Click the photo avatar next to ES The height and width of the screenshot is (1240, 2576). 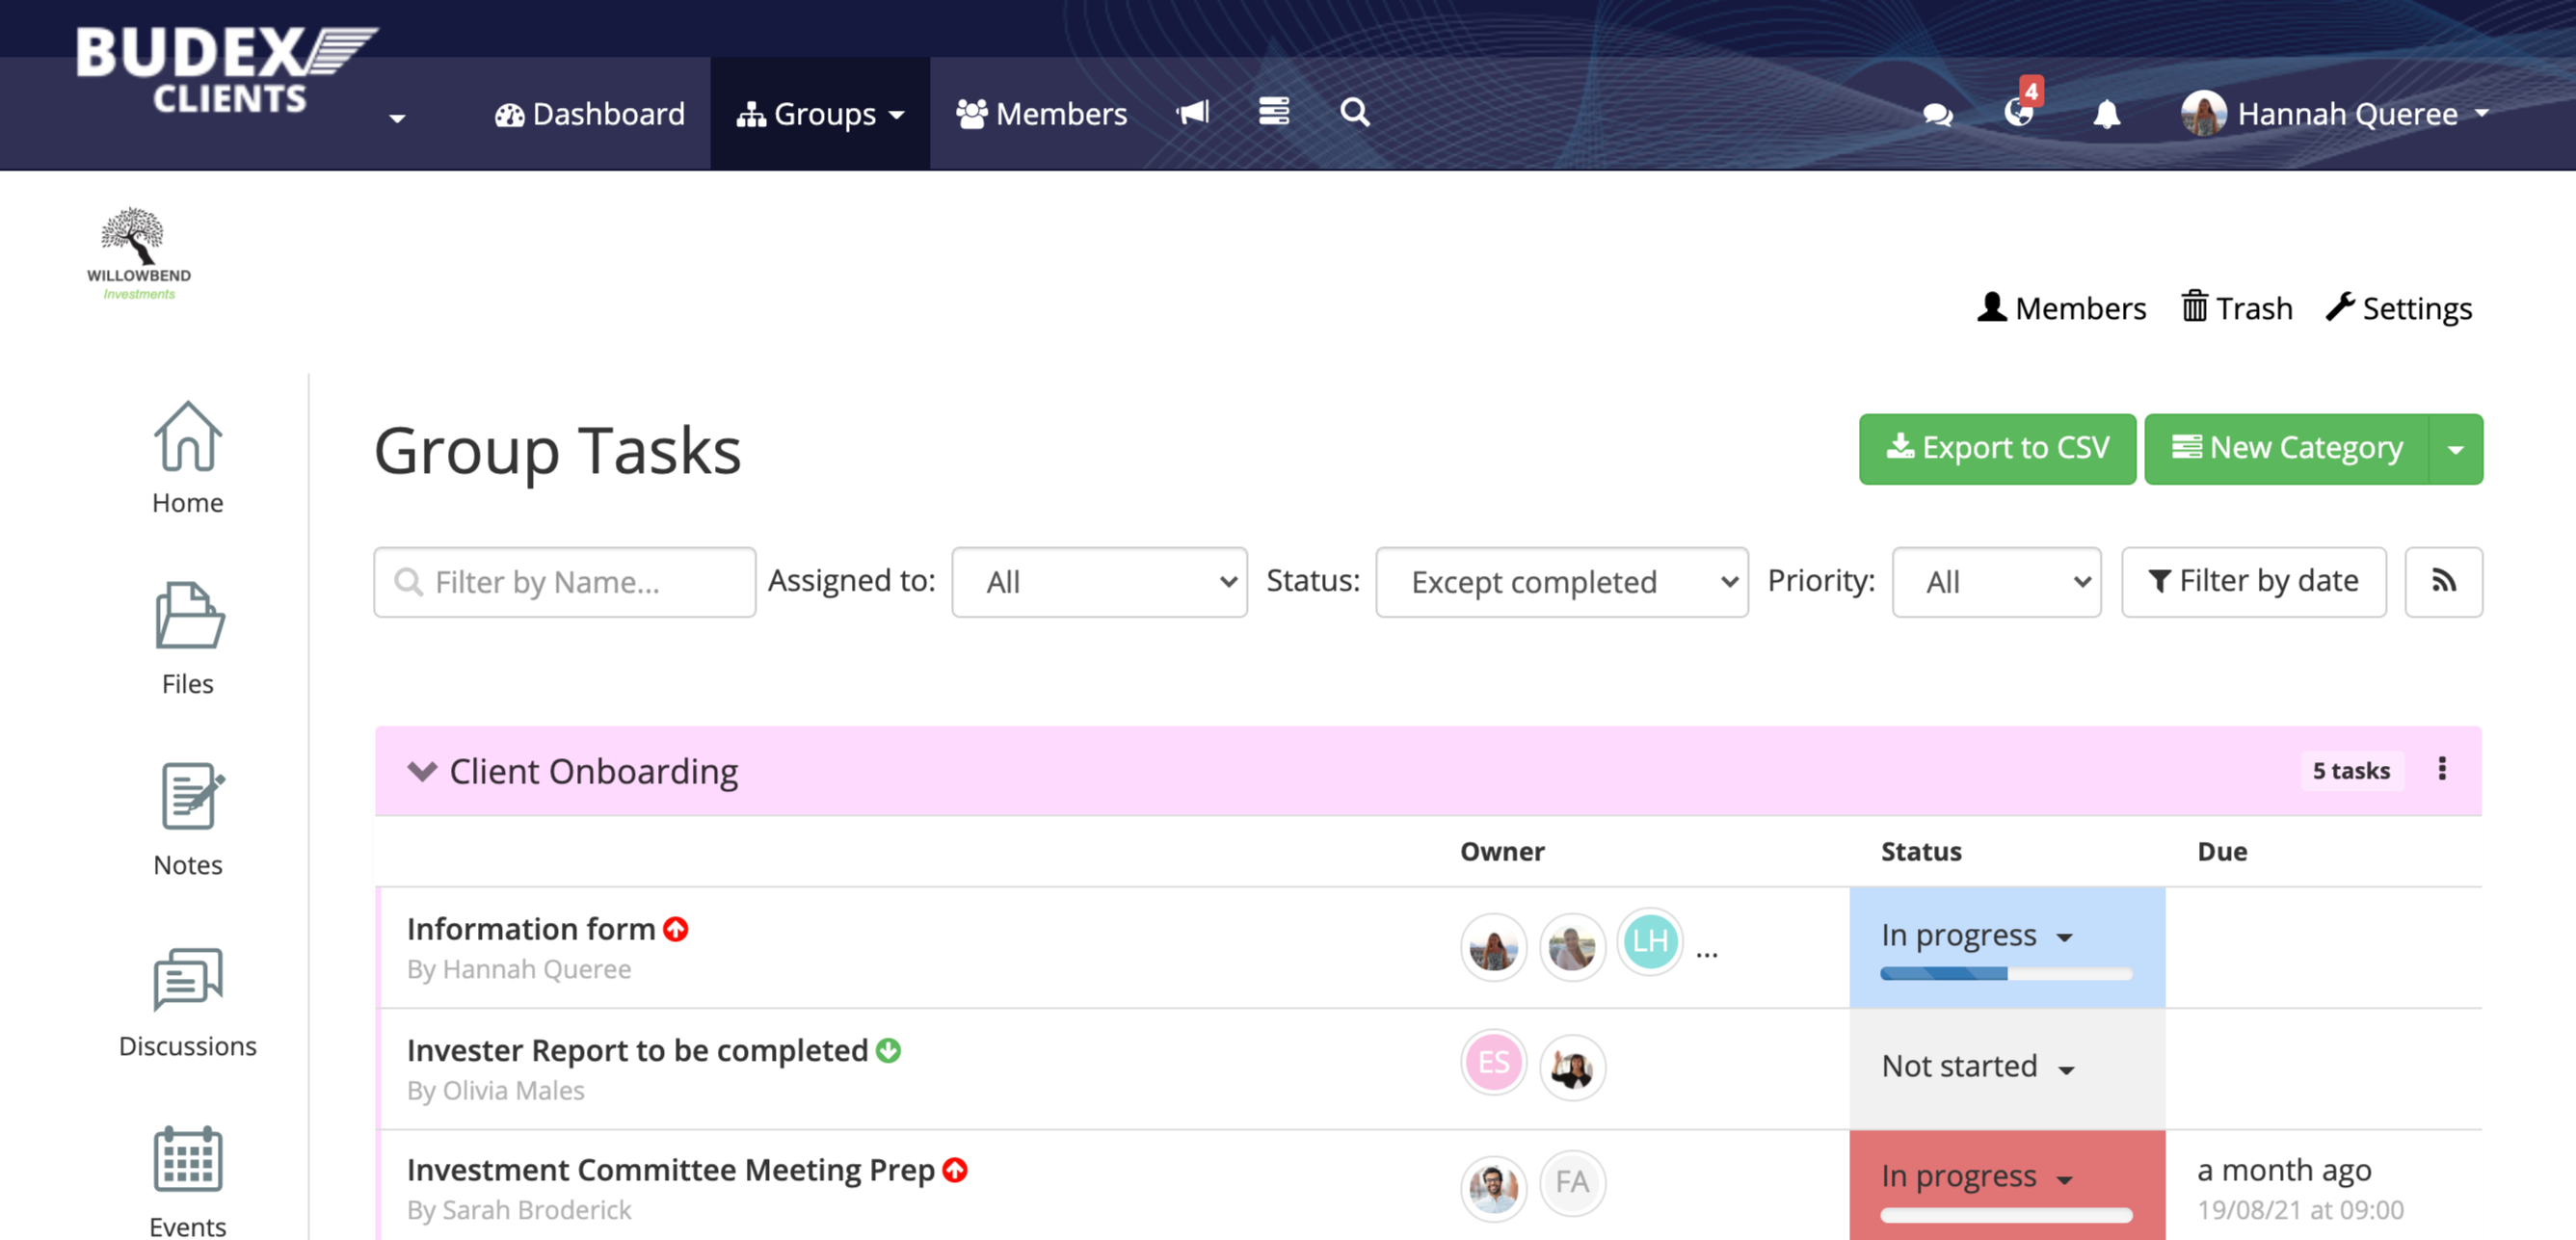1572,1067
